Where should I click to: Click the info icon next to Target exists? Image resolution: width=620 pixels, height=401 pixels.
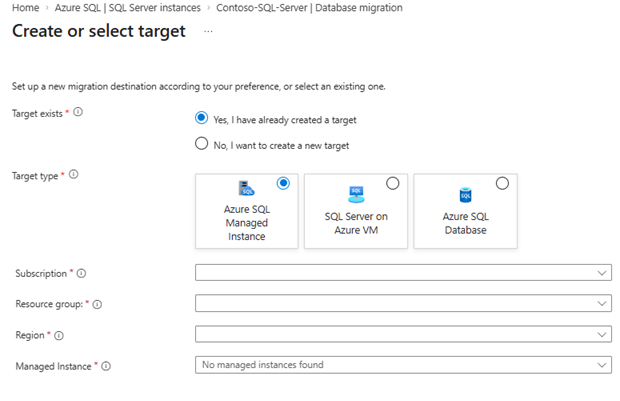78,112
